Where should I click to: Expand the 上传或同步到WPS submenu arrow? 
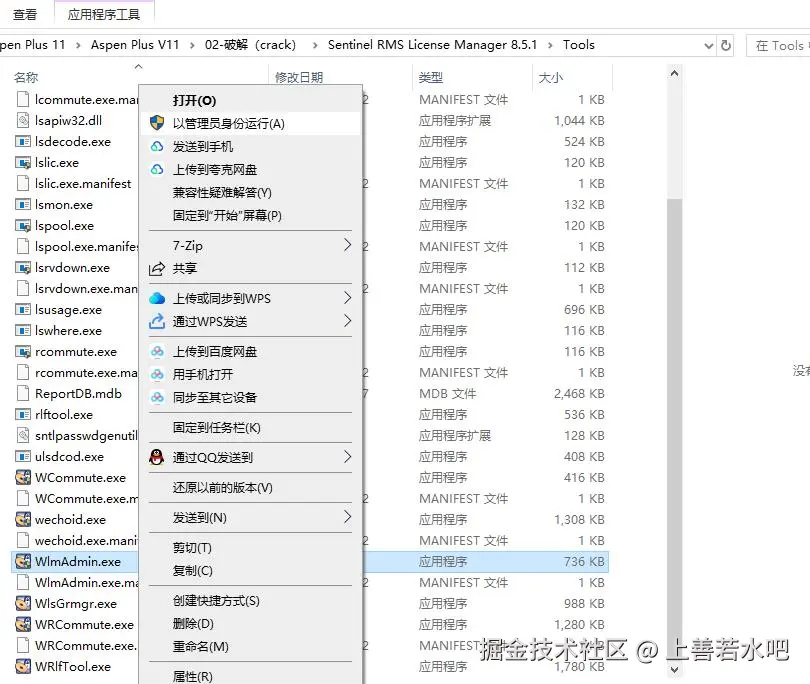pyautogui.click(x=348, y=298)
